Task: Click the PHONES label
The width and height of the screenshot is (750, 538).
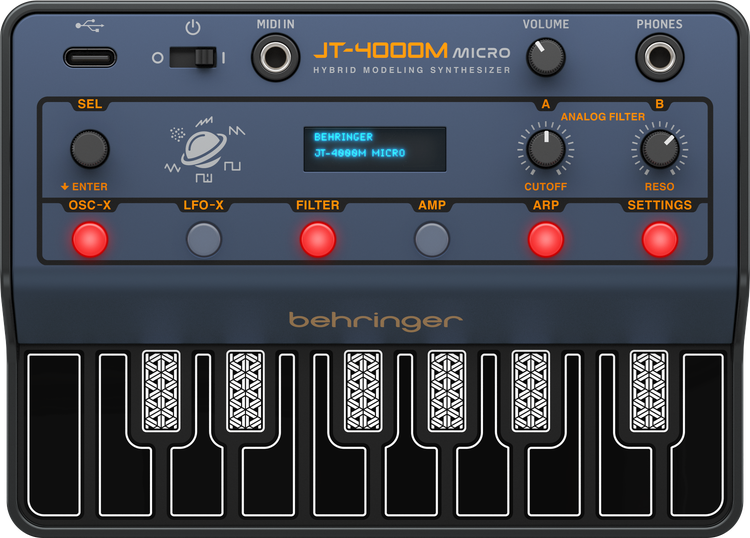Action: pyautogui.click(x=660, y=24)
